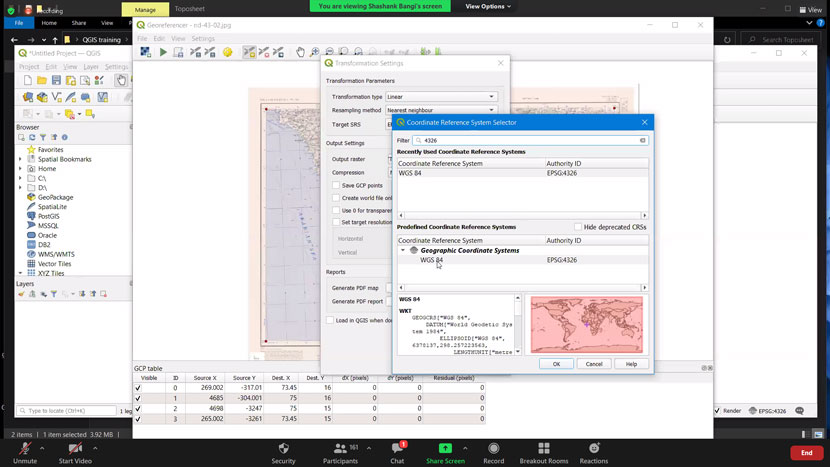
Task: Start georeferencing with the green play icon
Action: (x=163, y=52)
